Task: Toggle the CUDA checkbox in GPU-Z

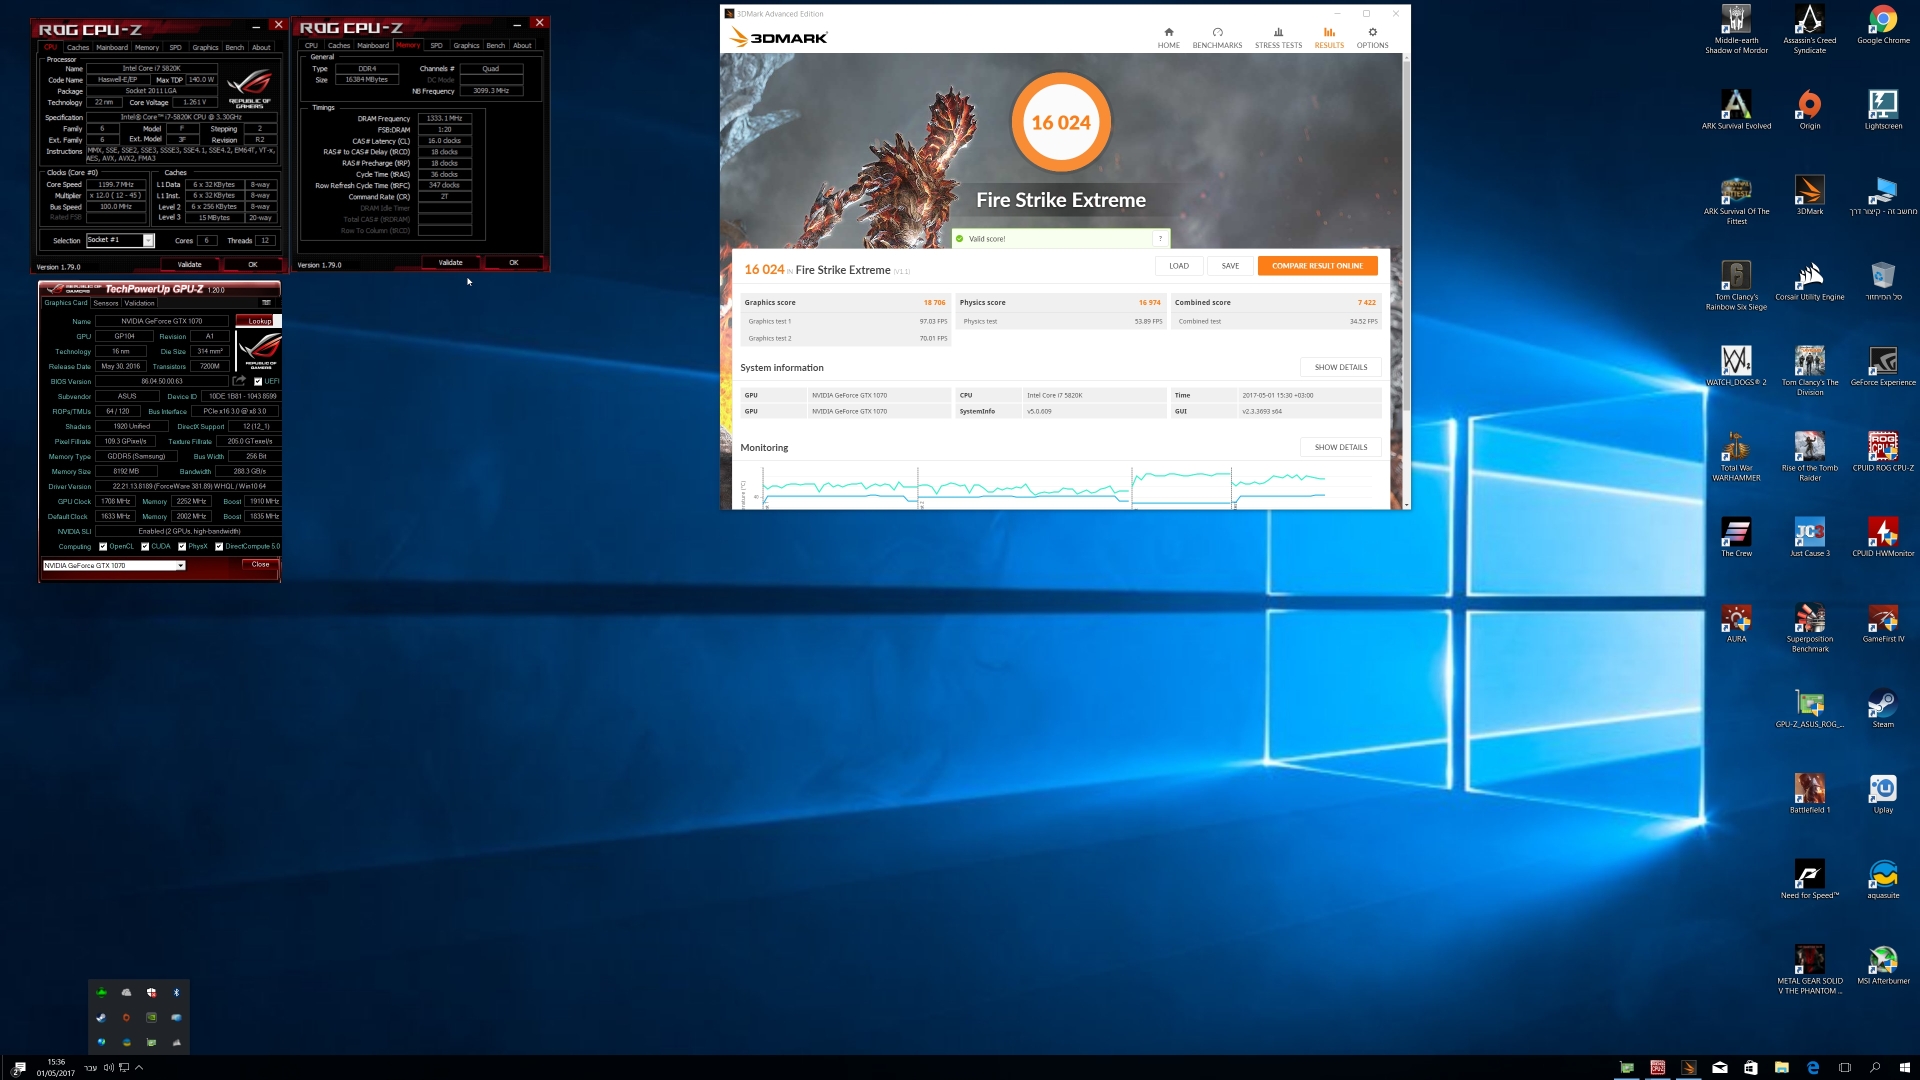Action: click(x=145, y=547)
